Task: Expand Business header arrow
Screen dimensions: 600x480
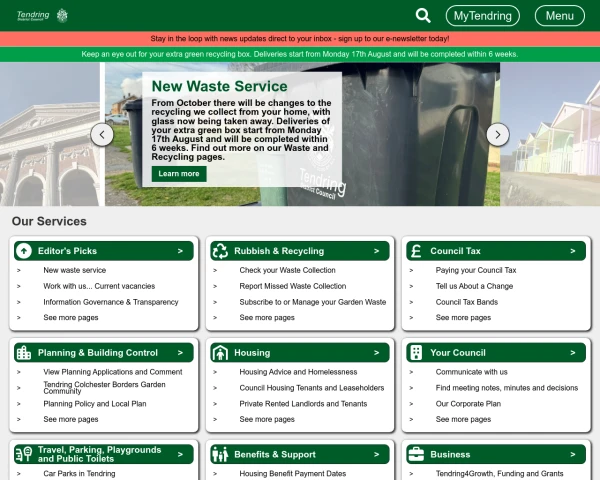Action: pos(573,454)
